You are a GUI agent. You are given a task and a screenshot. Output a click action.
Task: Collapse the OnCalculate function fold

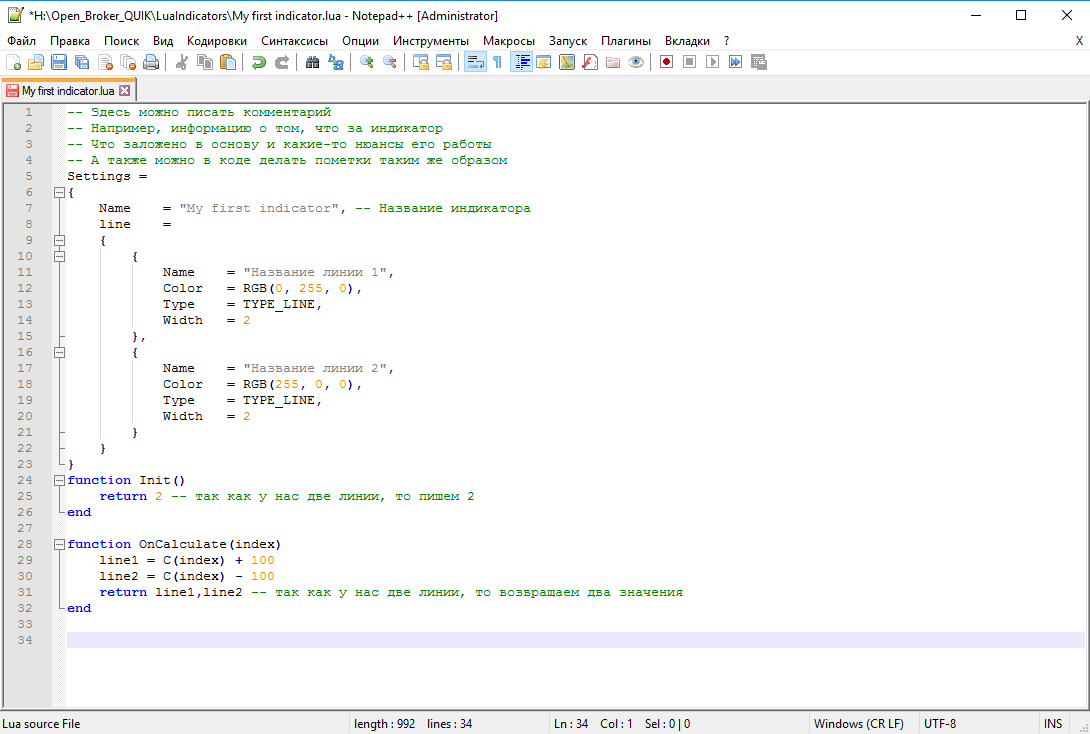click(x=60, y=544)
